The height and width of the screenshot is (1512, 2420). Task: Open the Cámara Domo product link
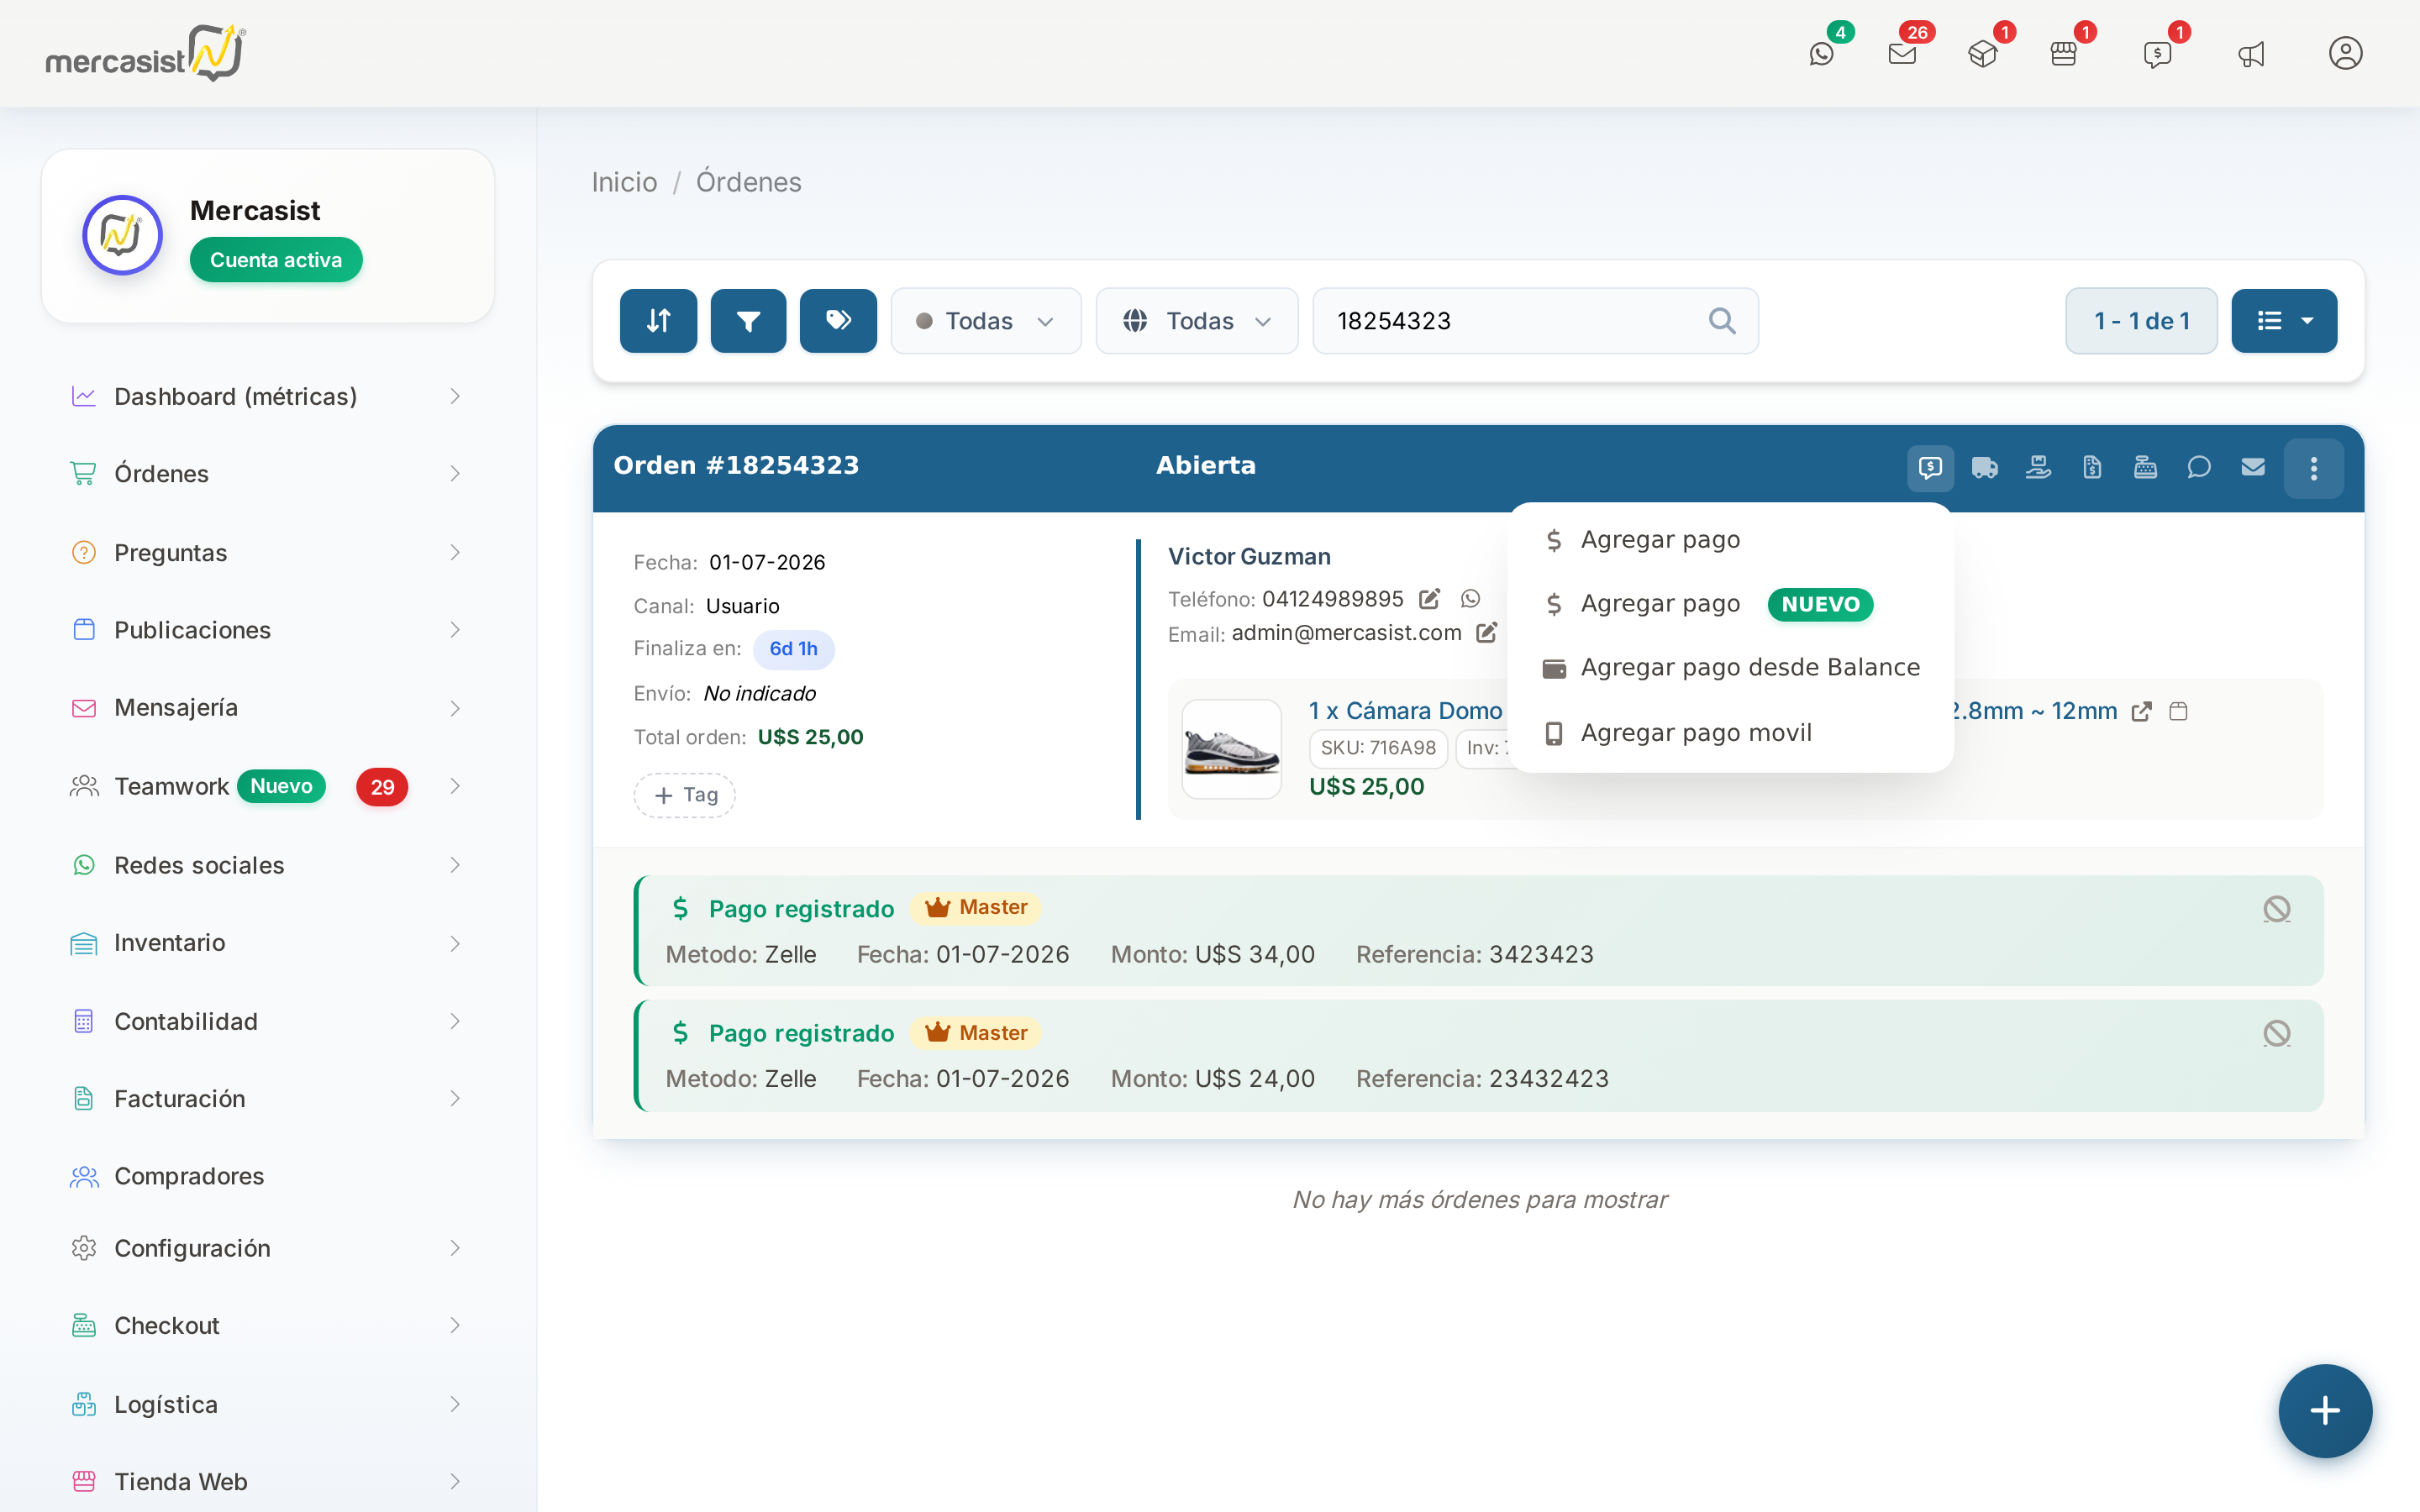tap(1405, 711)
